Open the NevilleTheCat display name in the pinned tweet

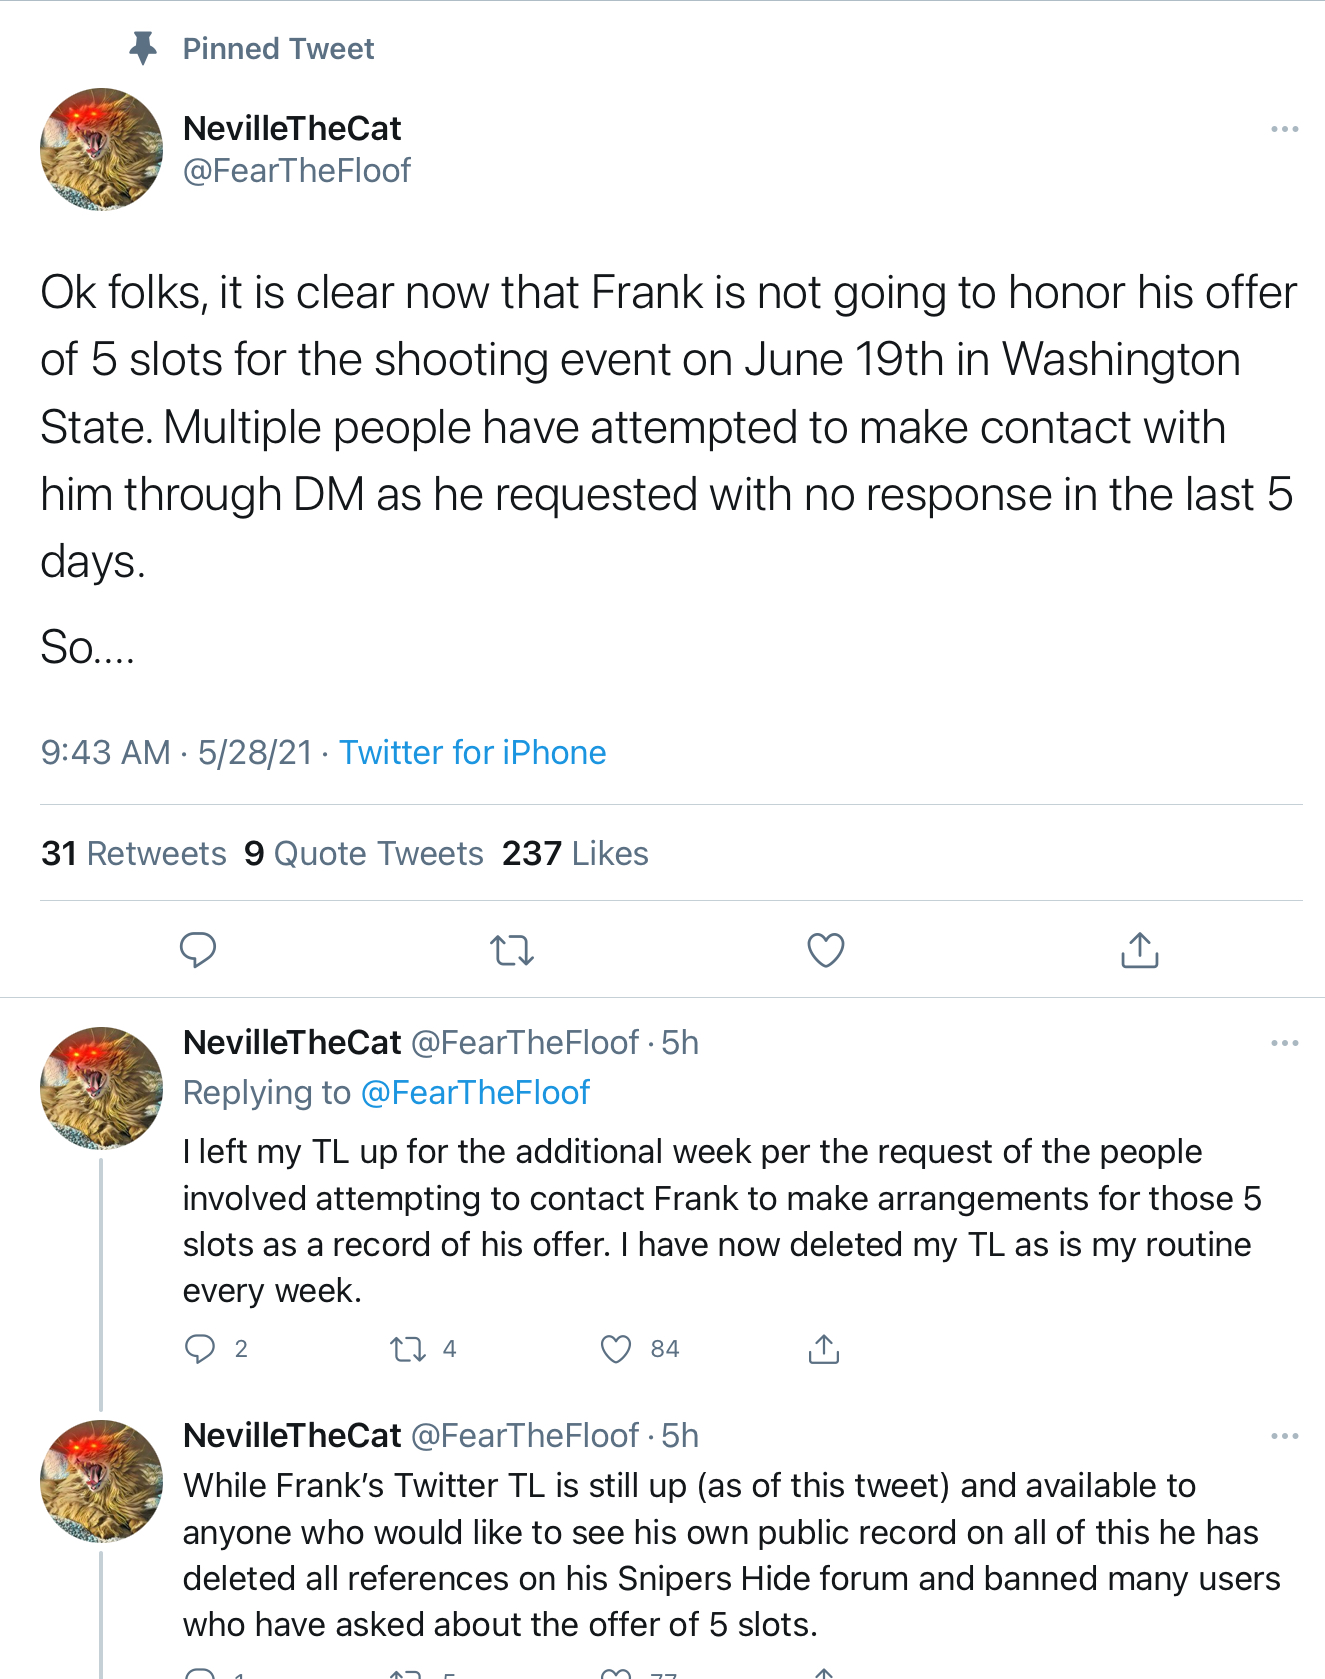(292, 128)
